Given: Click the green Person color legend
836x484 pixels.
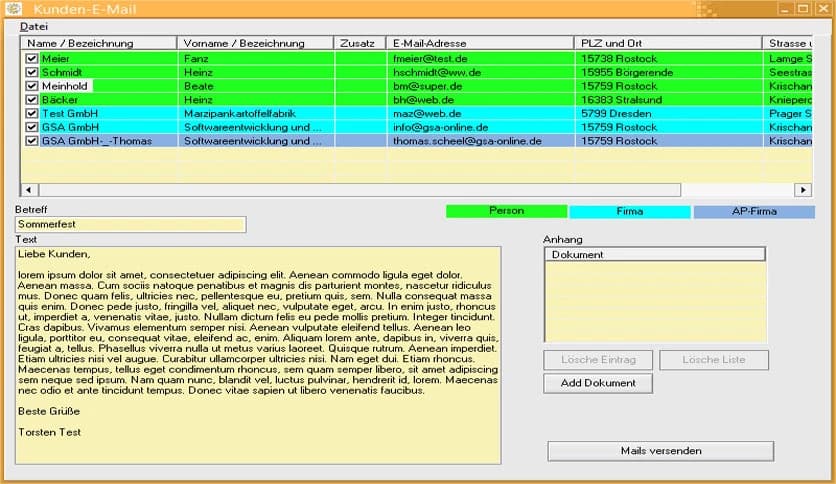Looking at the screenshot, I should pyautogui.click(x=506, y=211).
